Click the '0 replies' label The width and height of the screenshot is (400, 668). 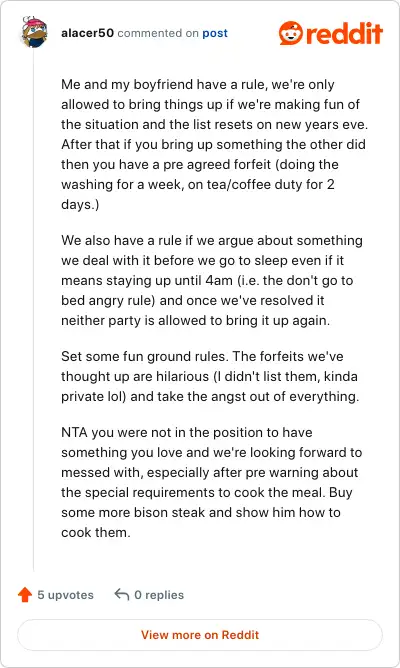159,595
